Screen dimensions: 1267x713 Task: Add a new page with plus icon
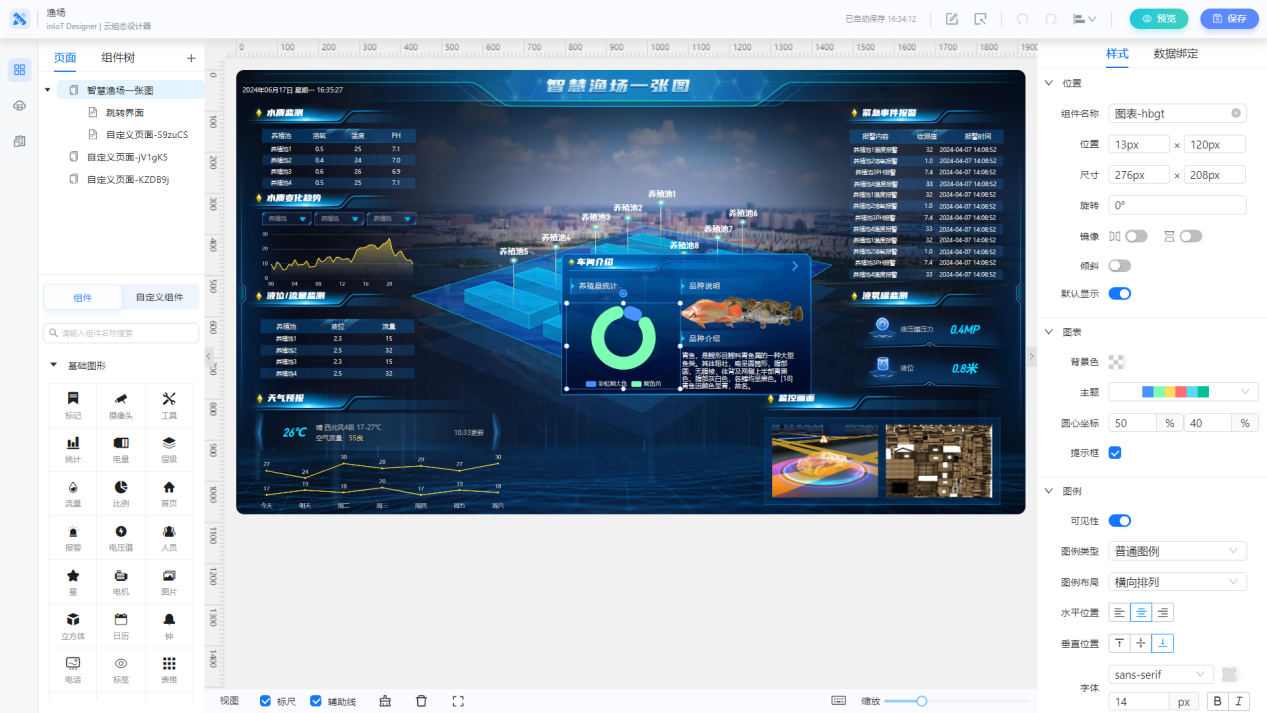click(x=191, y=58)
